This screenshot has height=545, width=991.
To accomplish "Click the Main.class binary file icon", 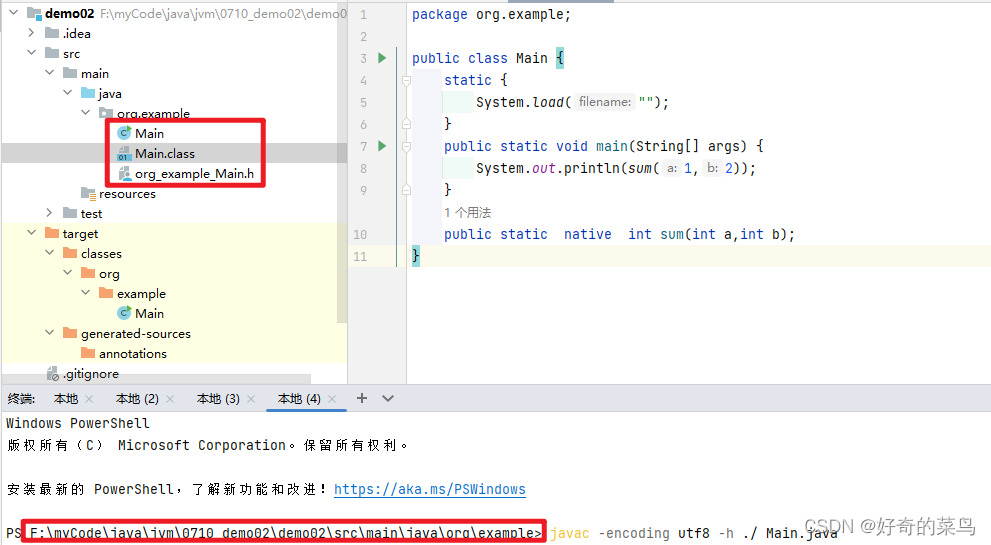I will (x=124, y=154).
